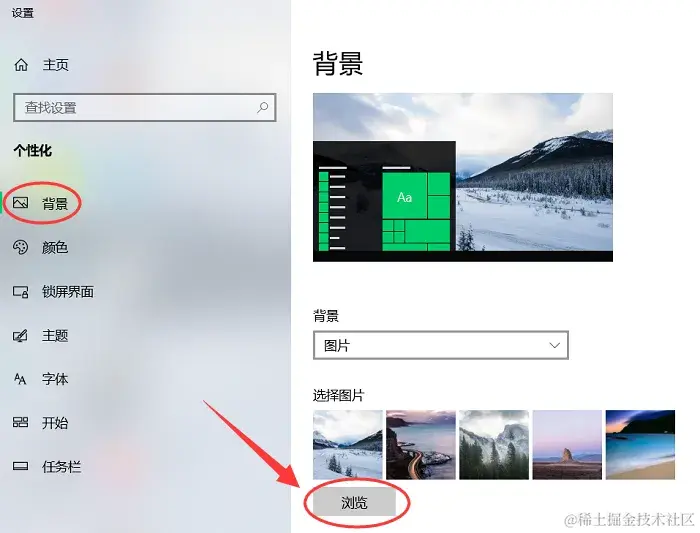
Task: Click the 浏览 browse button
Action: [x=354, y=503]
